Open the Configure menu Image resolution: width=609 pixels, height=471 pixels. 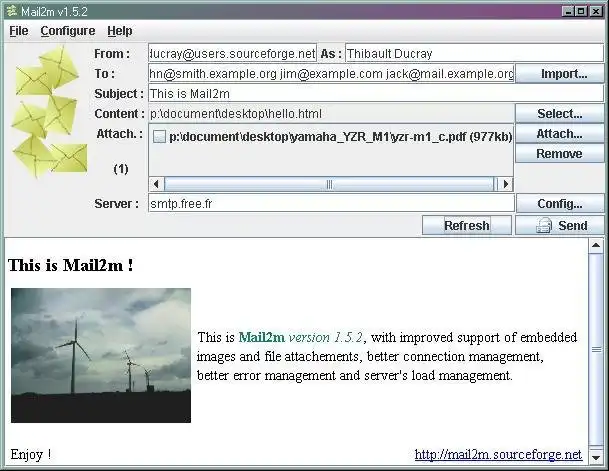[x=68, y=31]
